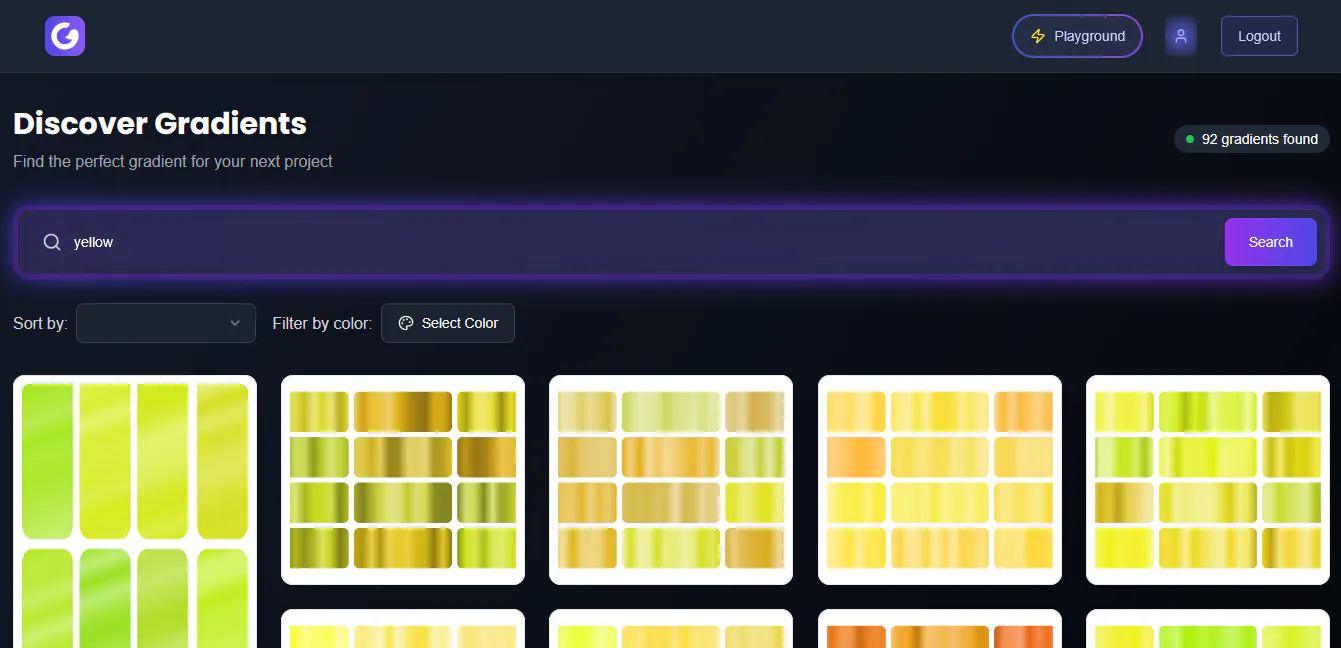This screenshot has height=648, width=1341.
Task: Click the purple G logo icon
Action: click(65, 36)
